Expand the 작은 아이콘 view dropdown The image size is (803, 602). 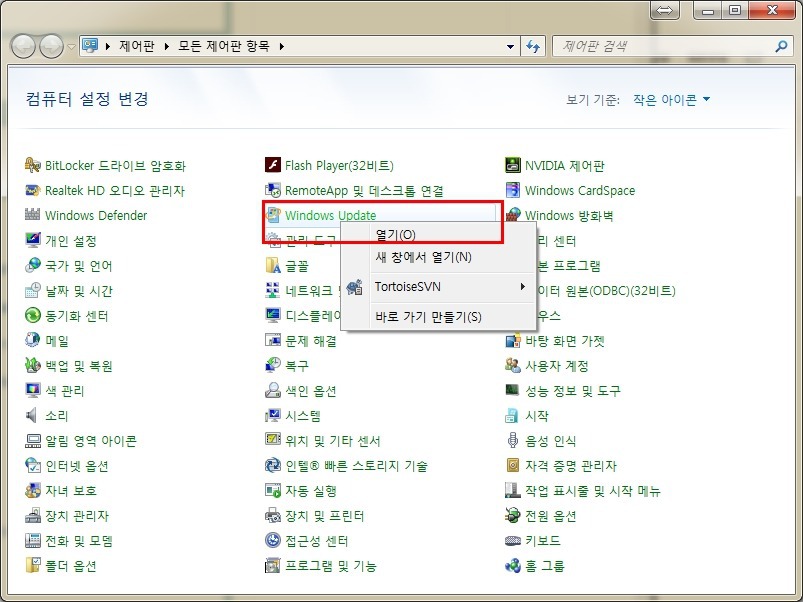(671, 99)
